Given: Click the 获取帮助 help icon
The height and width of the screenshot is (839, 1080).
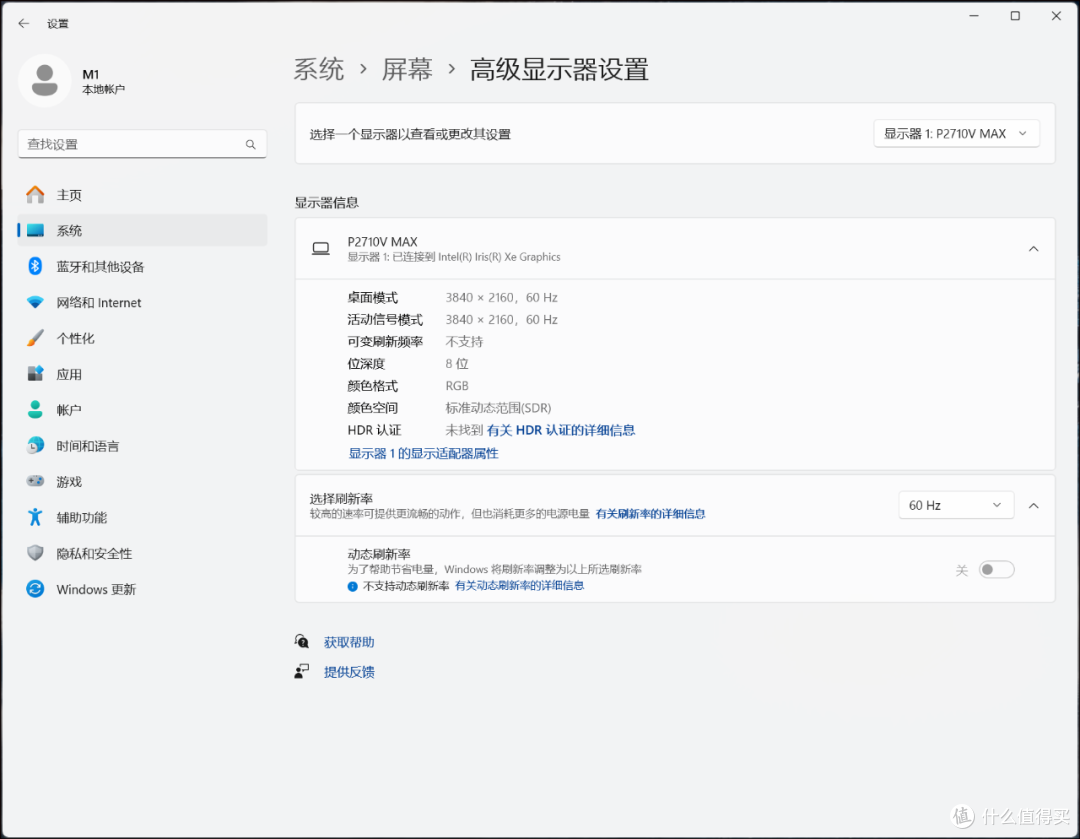Looking at the screenshot, I should (302, 642).
